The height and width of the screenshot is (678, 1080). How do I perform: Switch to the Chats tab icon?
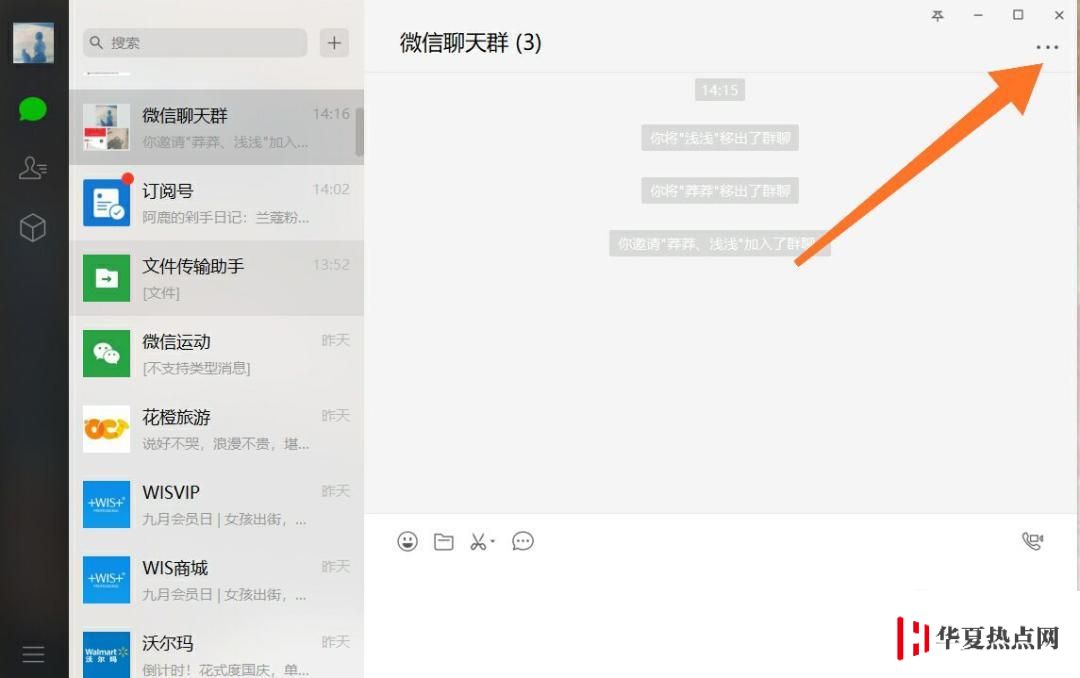point(32,109)
